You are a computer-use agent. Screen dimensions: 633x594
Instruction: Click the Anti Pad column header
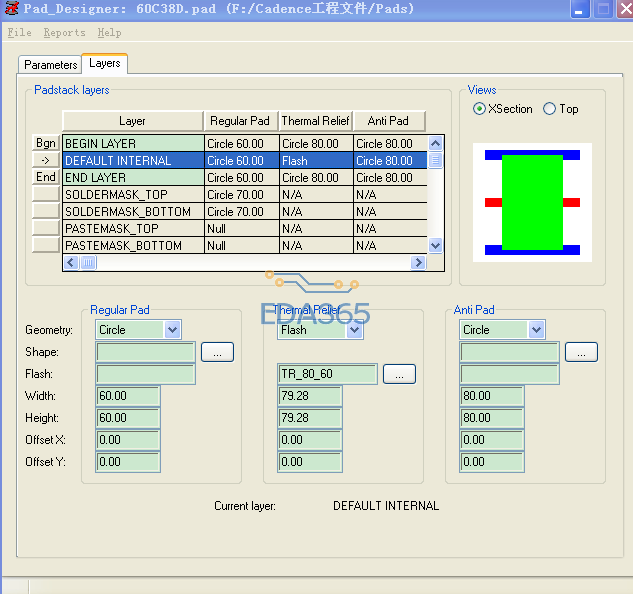pos(389,121)
